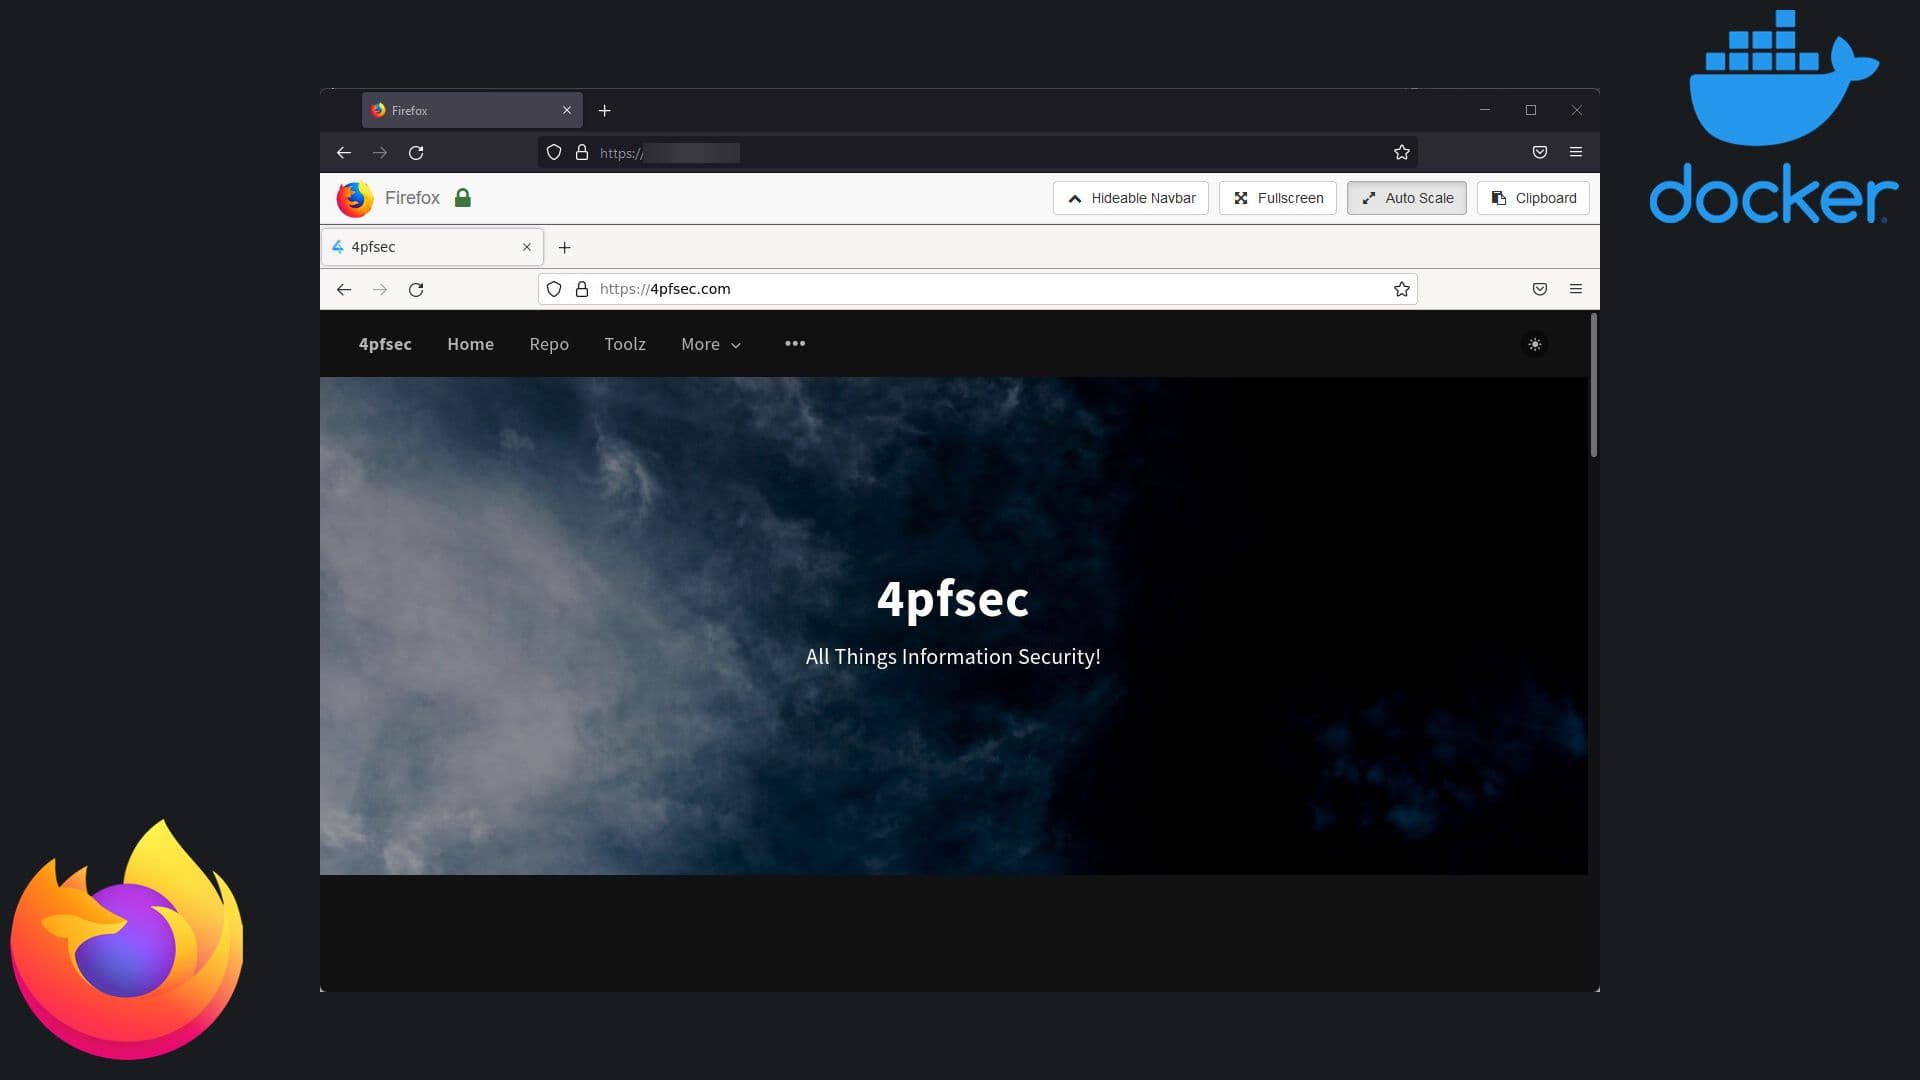
Task: Open the Repo page link
Action: pos(549,344)
